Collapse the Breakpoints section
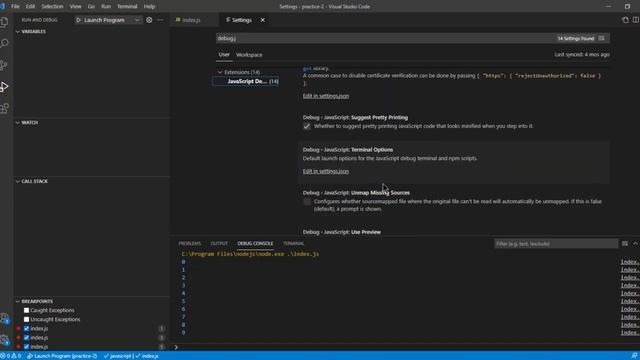The width and height of the screenshot is (640, 360). (18, 301)
